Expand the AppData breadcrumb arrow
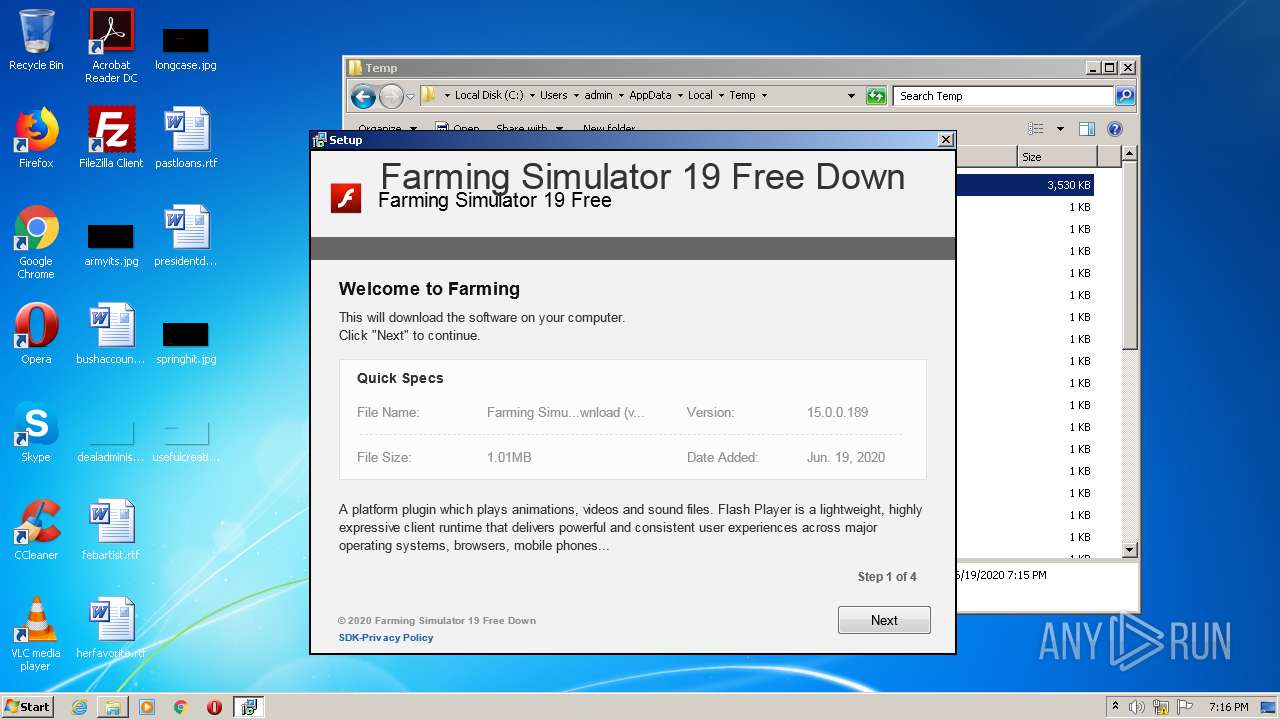Viewport: 1280px width, 720px height. pos(680,96)
